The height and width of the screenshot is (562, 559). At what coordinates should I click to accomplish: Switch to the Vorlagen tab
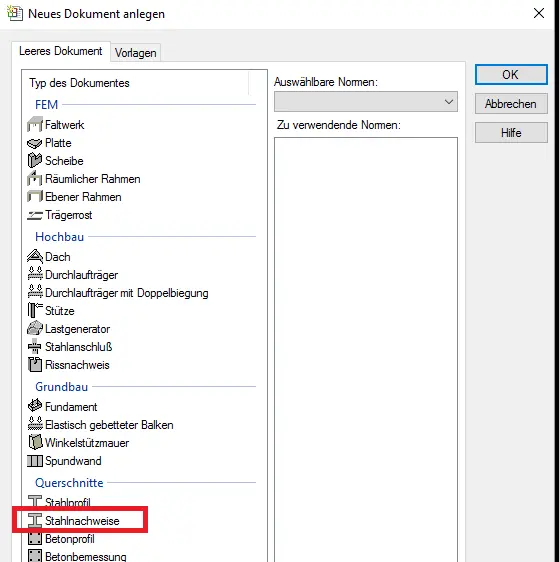(x=135, y=53)
